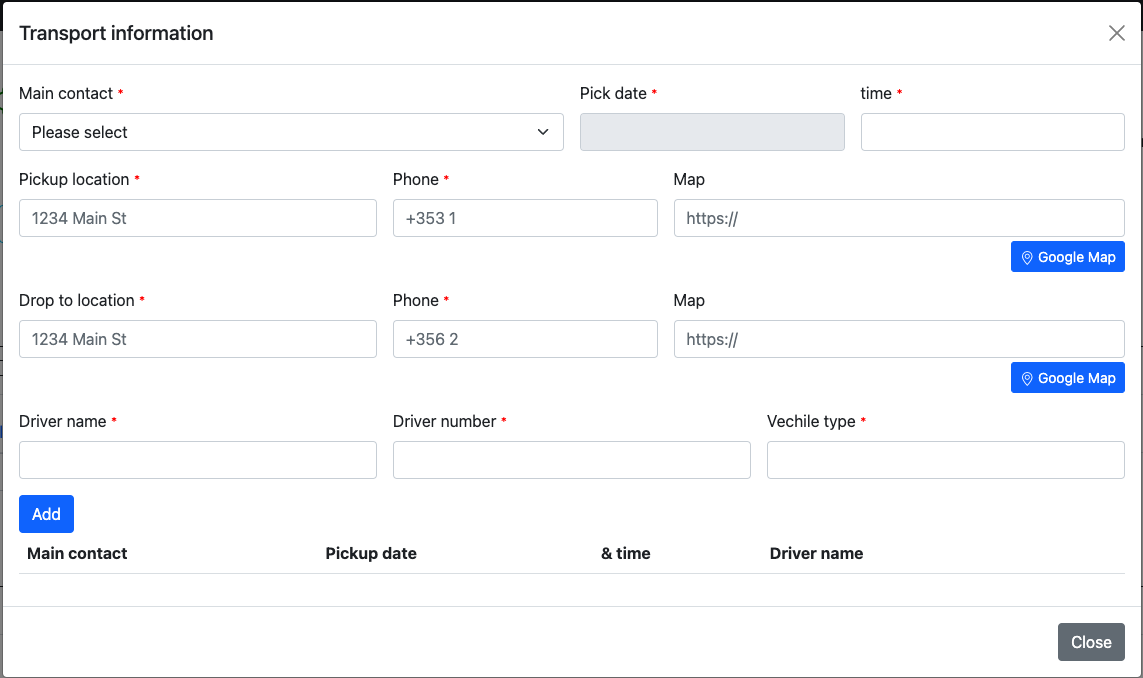Focus the time input field
Screen dimensions: 1143x678
[992, 132]
